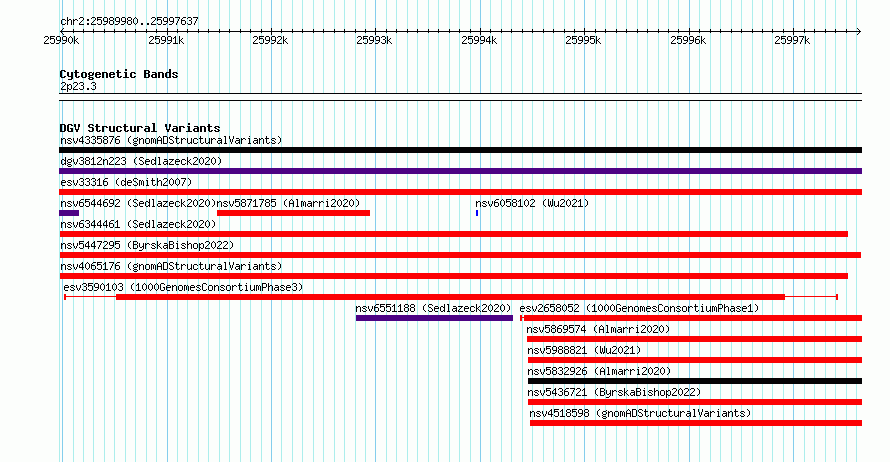Open the nsv4518598 gnomADStructuralVariants label
Viewport: 890px width, 462px height.
[640, 413]
